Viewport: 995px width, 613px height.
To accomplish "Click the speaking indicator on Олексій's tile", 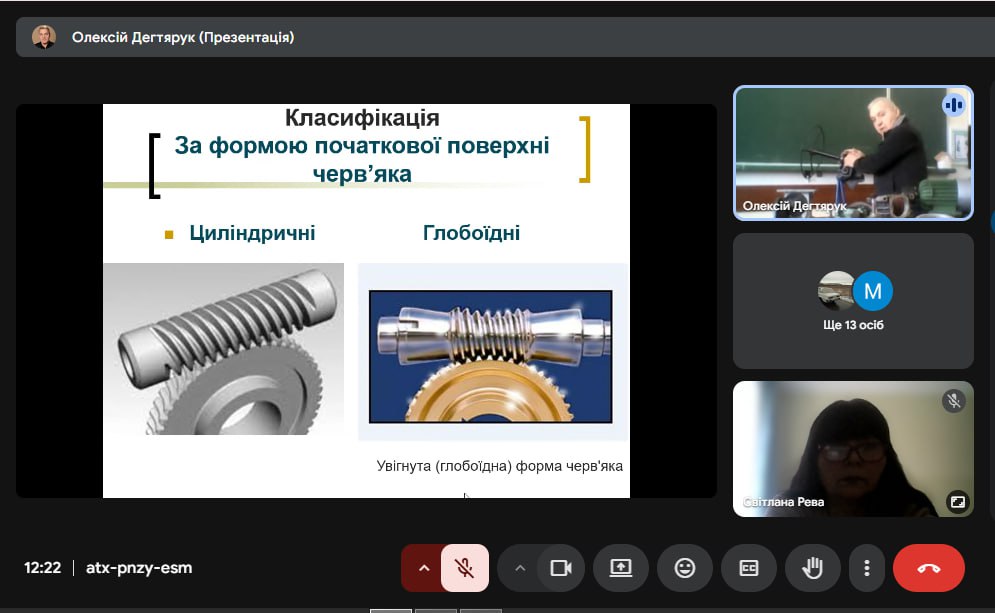I will (x=953, y=105).
